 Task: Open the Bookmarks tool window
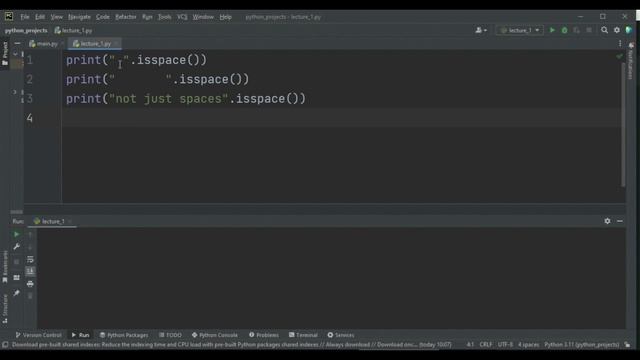point(5,267)
